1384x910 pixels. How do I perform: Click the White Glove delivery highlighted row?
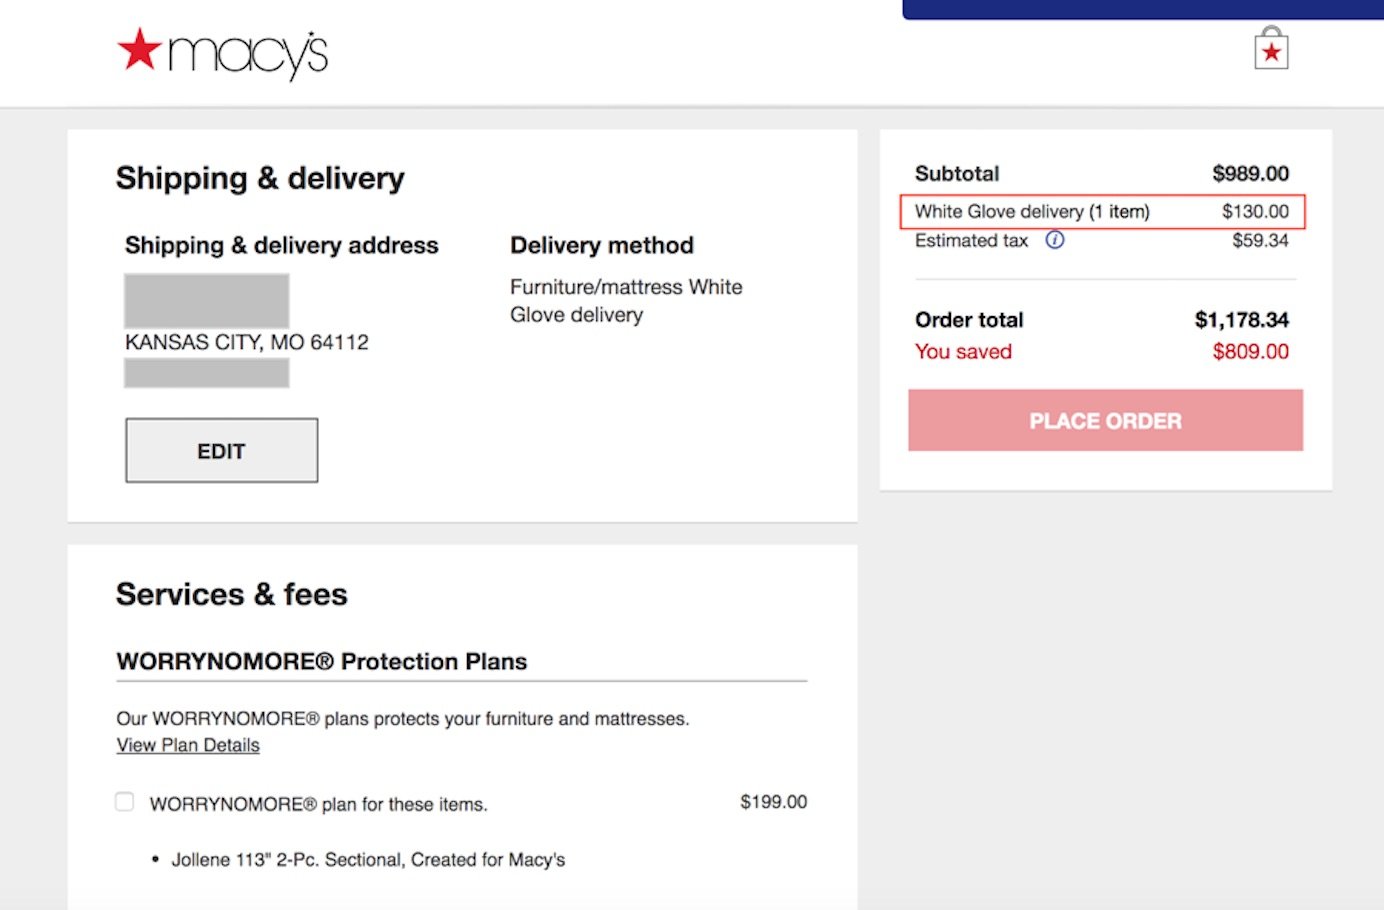point(1104,211)
